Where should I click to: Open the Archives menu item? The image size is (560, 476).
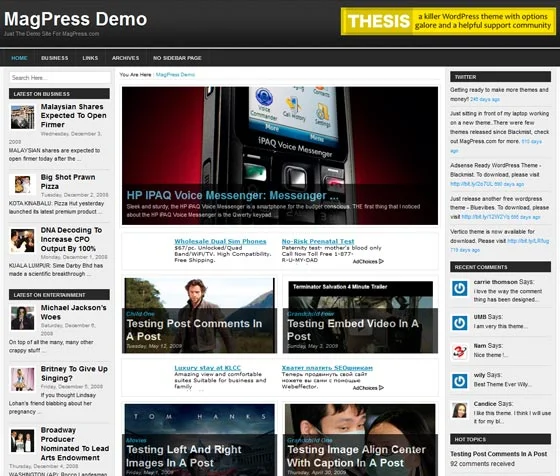click(x=125, y=58)
